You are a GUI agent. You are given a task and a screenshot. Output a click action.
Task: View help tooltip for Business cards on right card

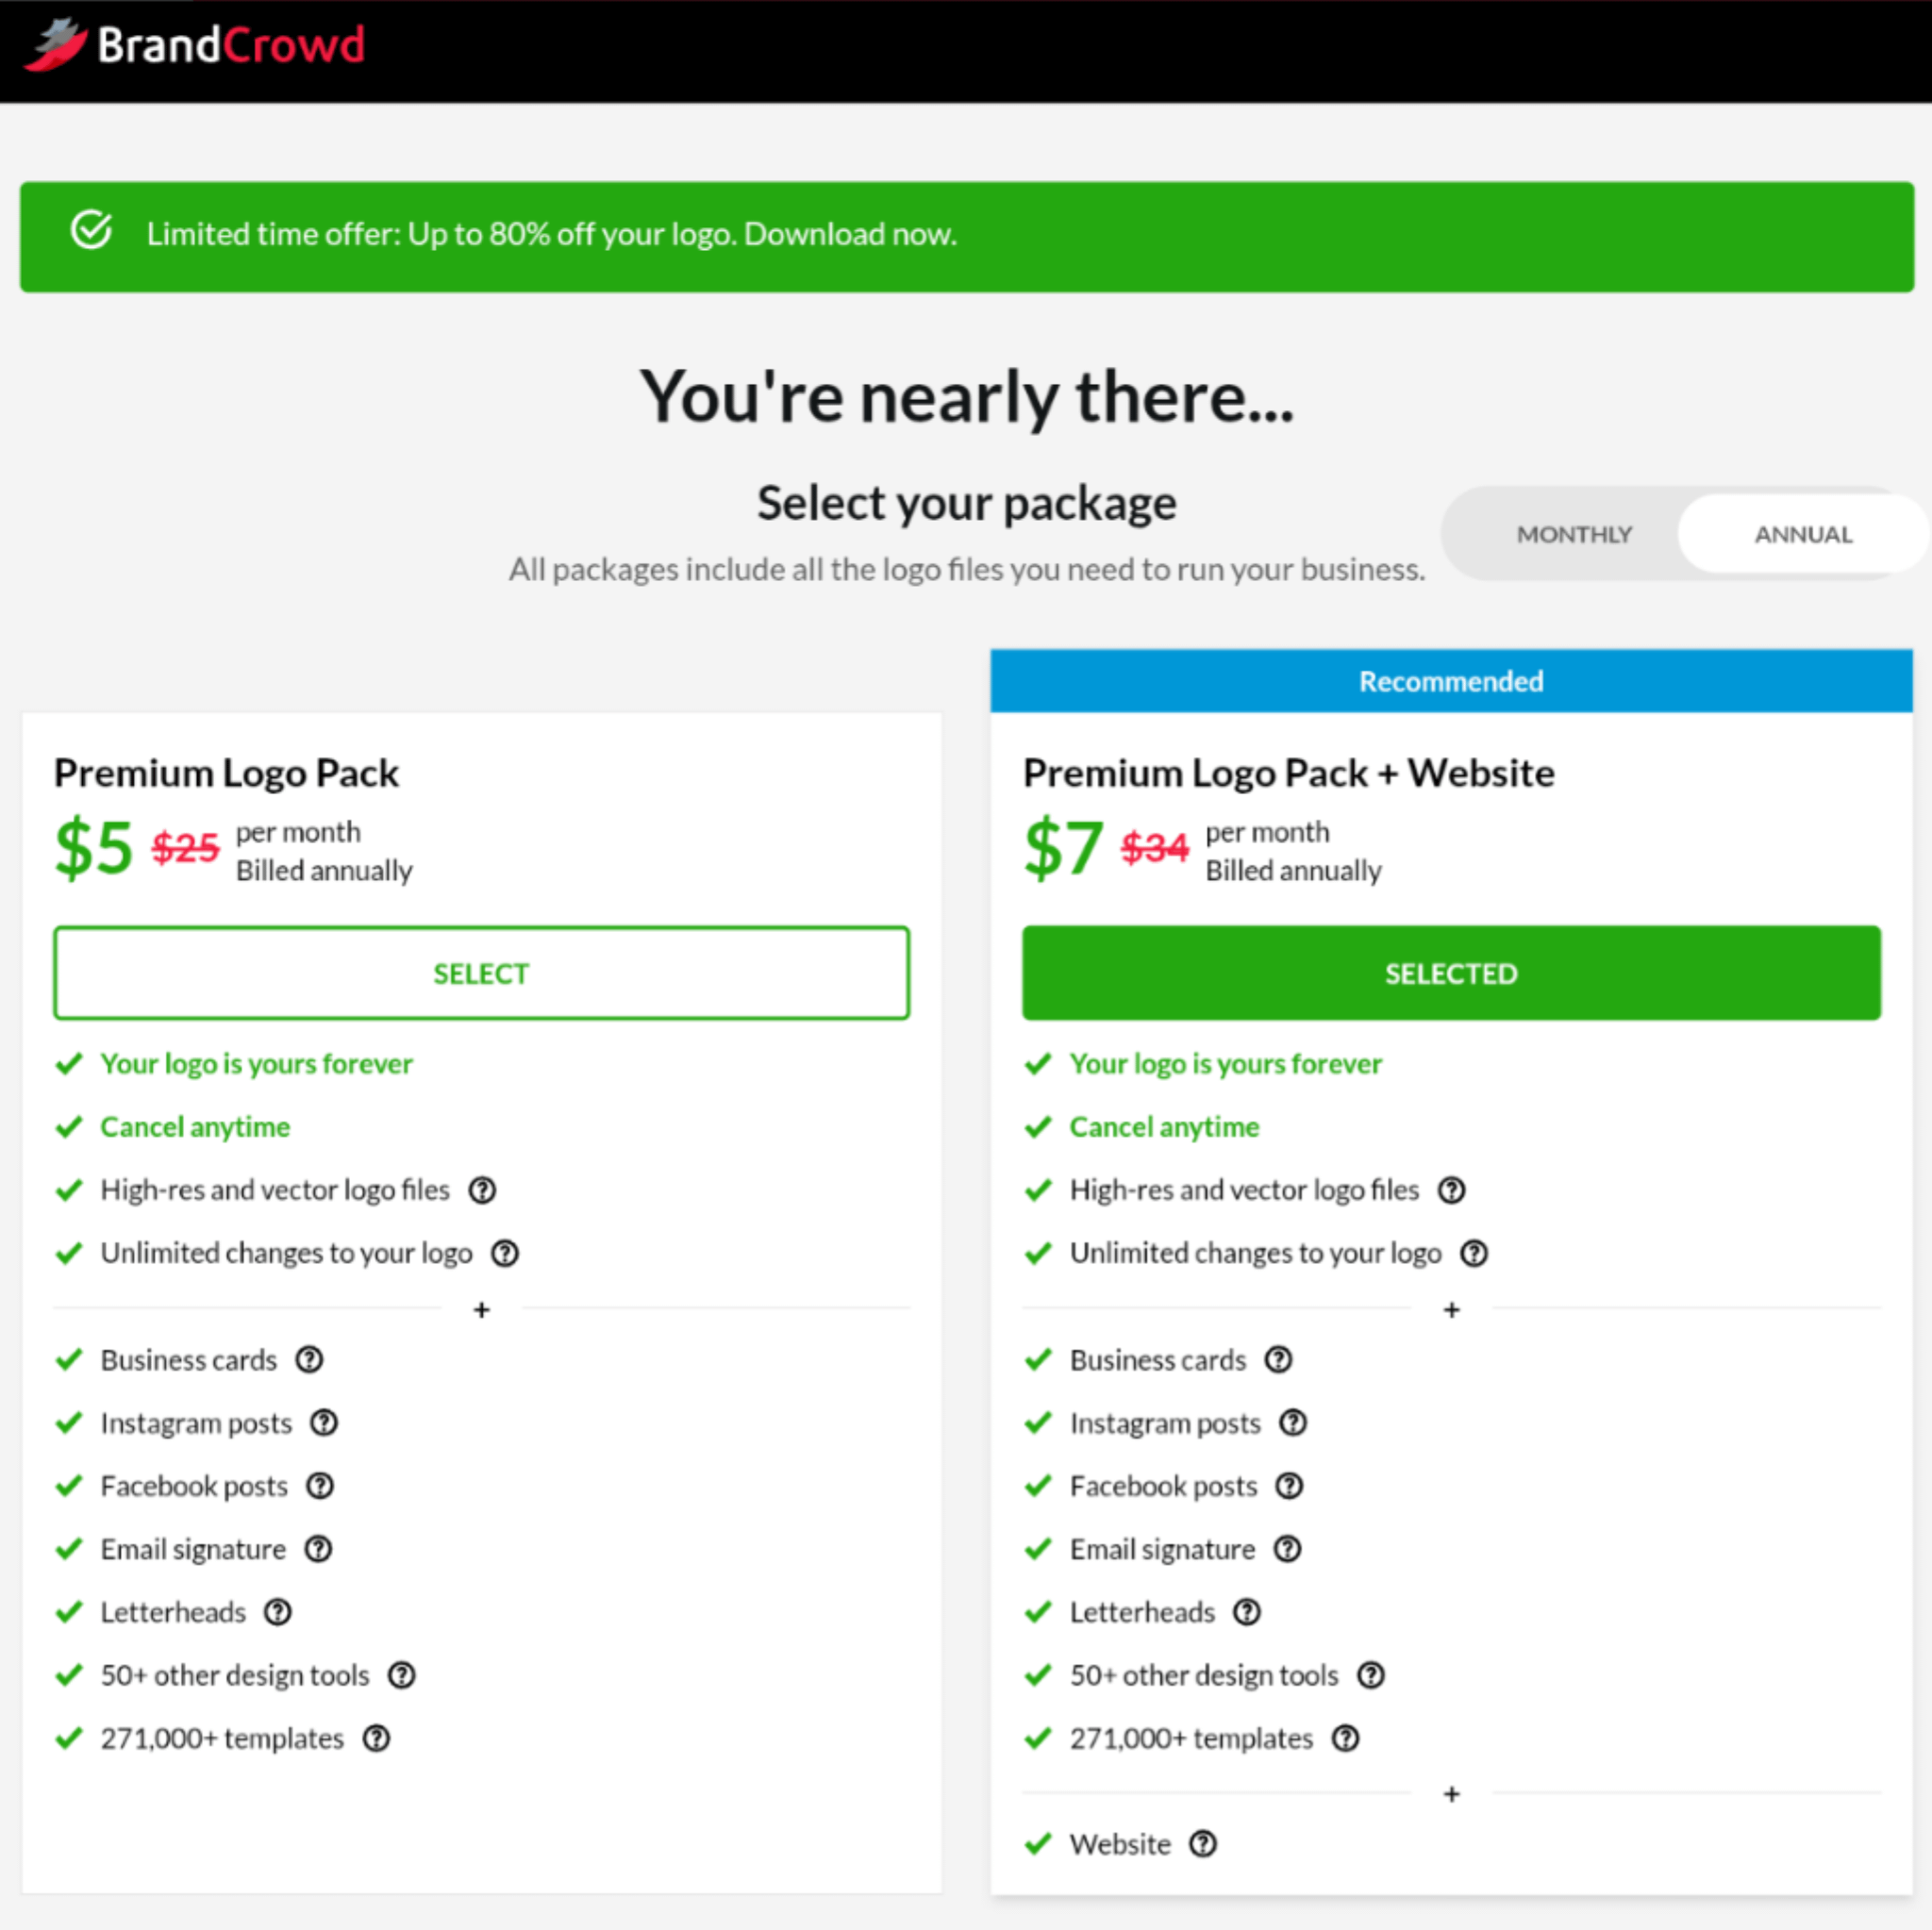[x=1279, y=1360]
